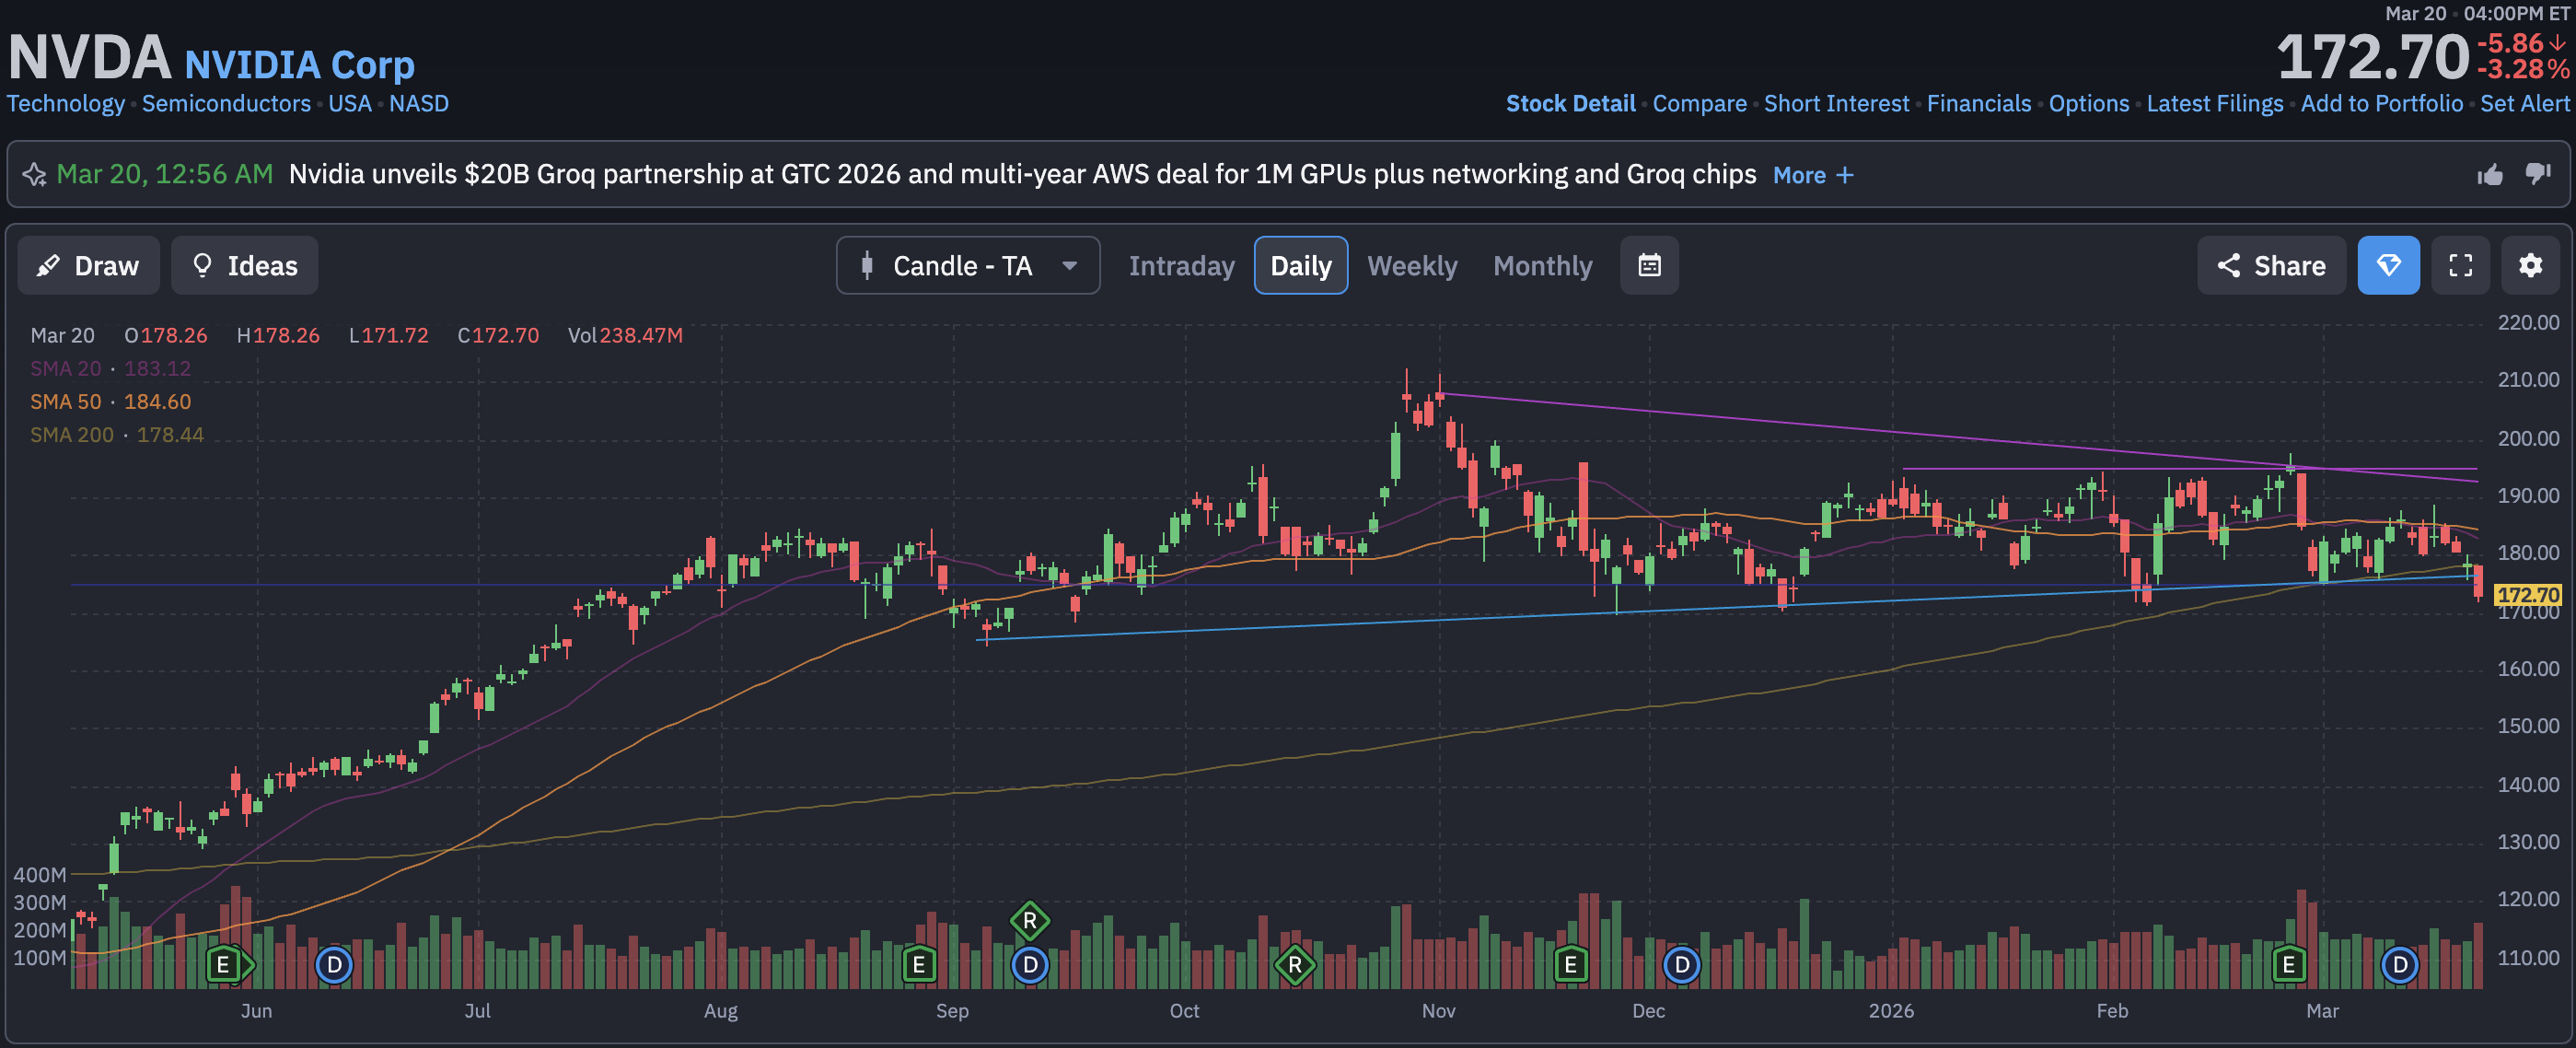Go to the Financials page link

[1978, 104]
